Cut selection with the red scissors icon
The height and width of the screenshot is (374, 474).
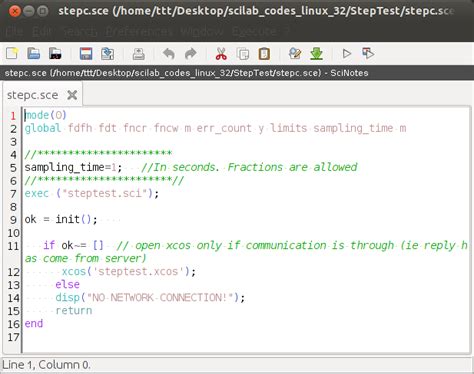pyautogui.click(x=221, y=53)
